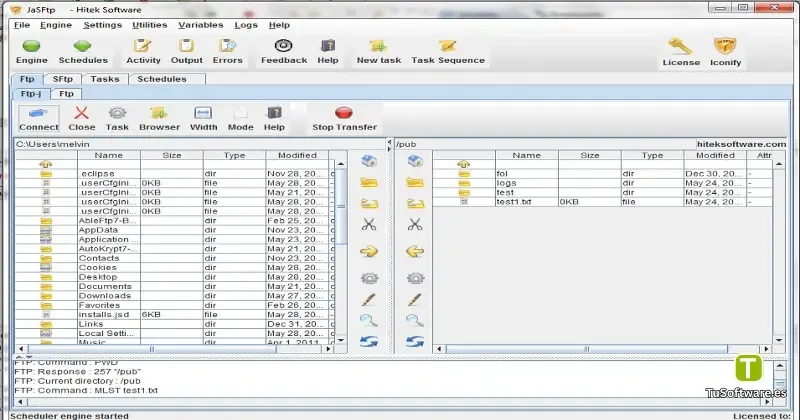Open the Settings menu

tap(103, 25)
